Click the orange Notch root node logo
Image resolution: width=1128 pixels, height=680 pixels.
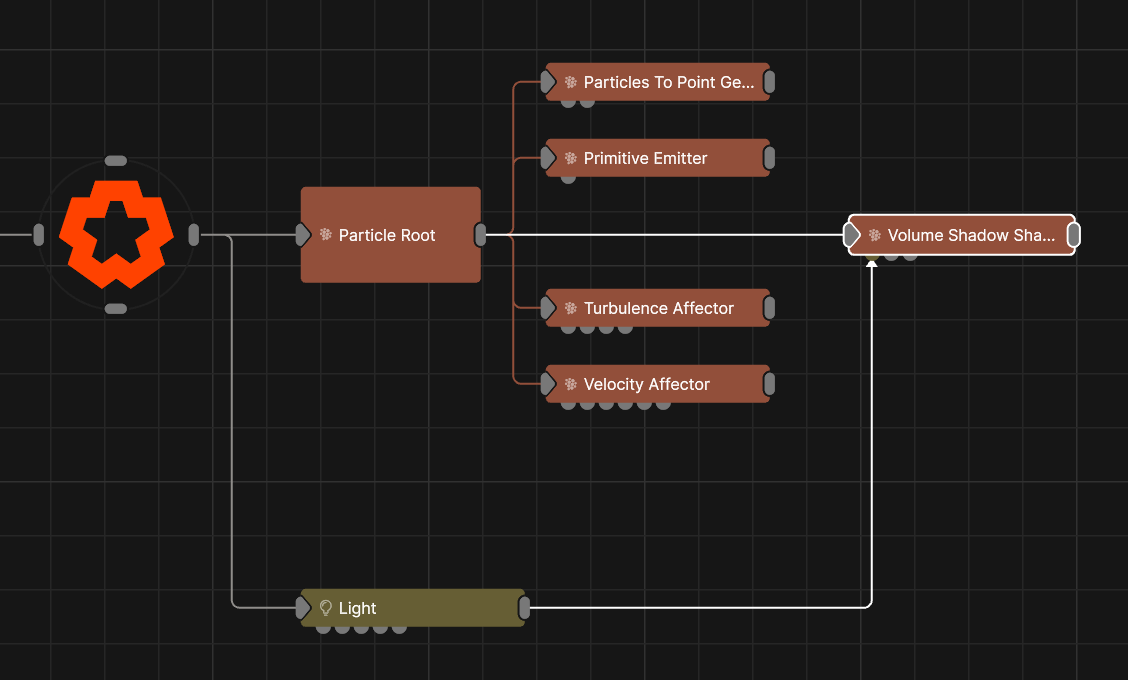(115, 234)
